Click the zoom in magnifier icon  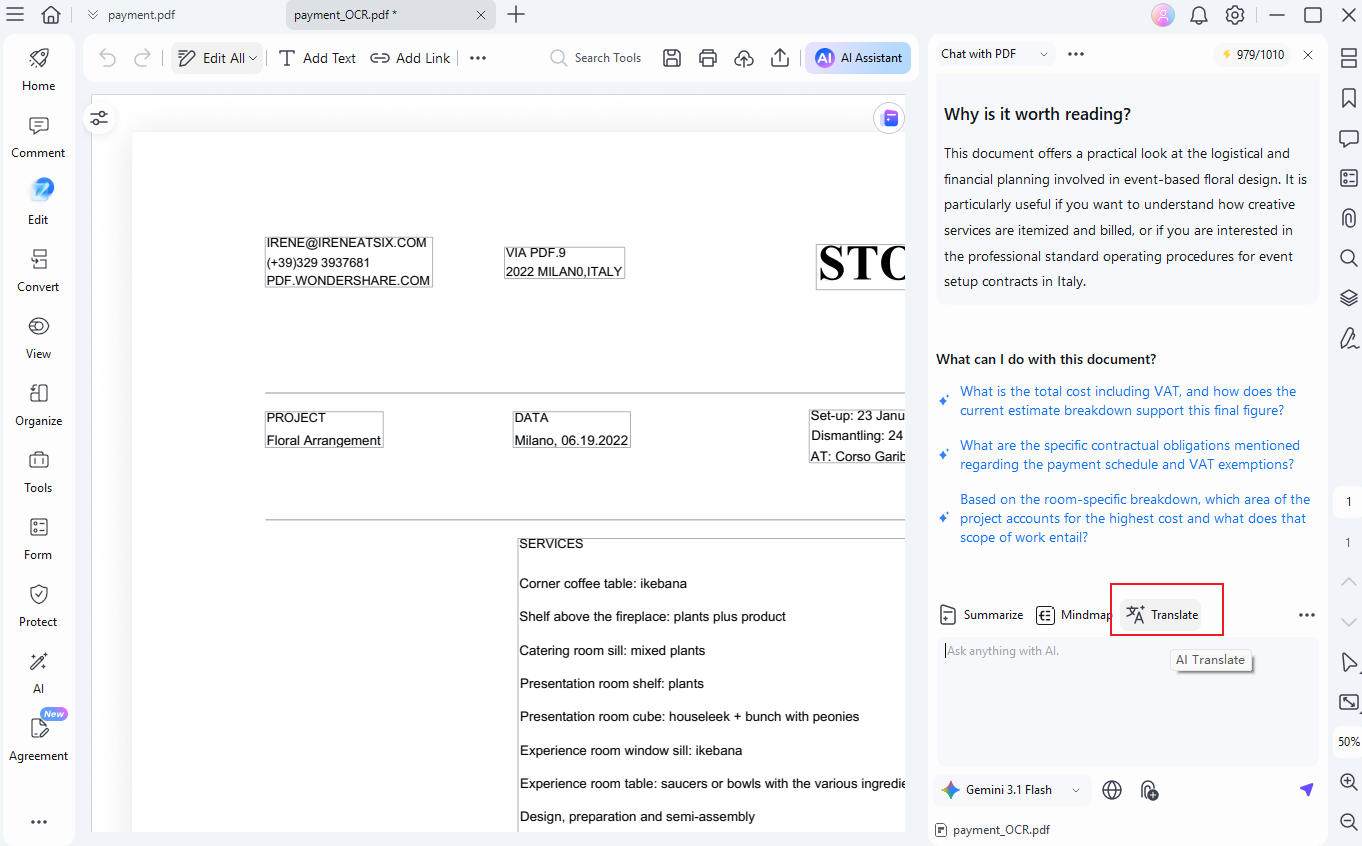(x=1348, y=782)
